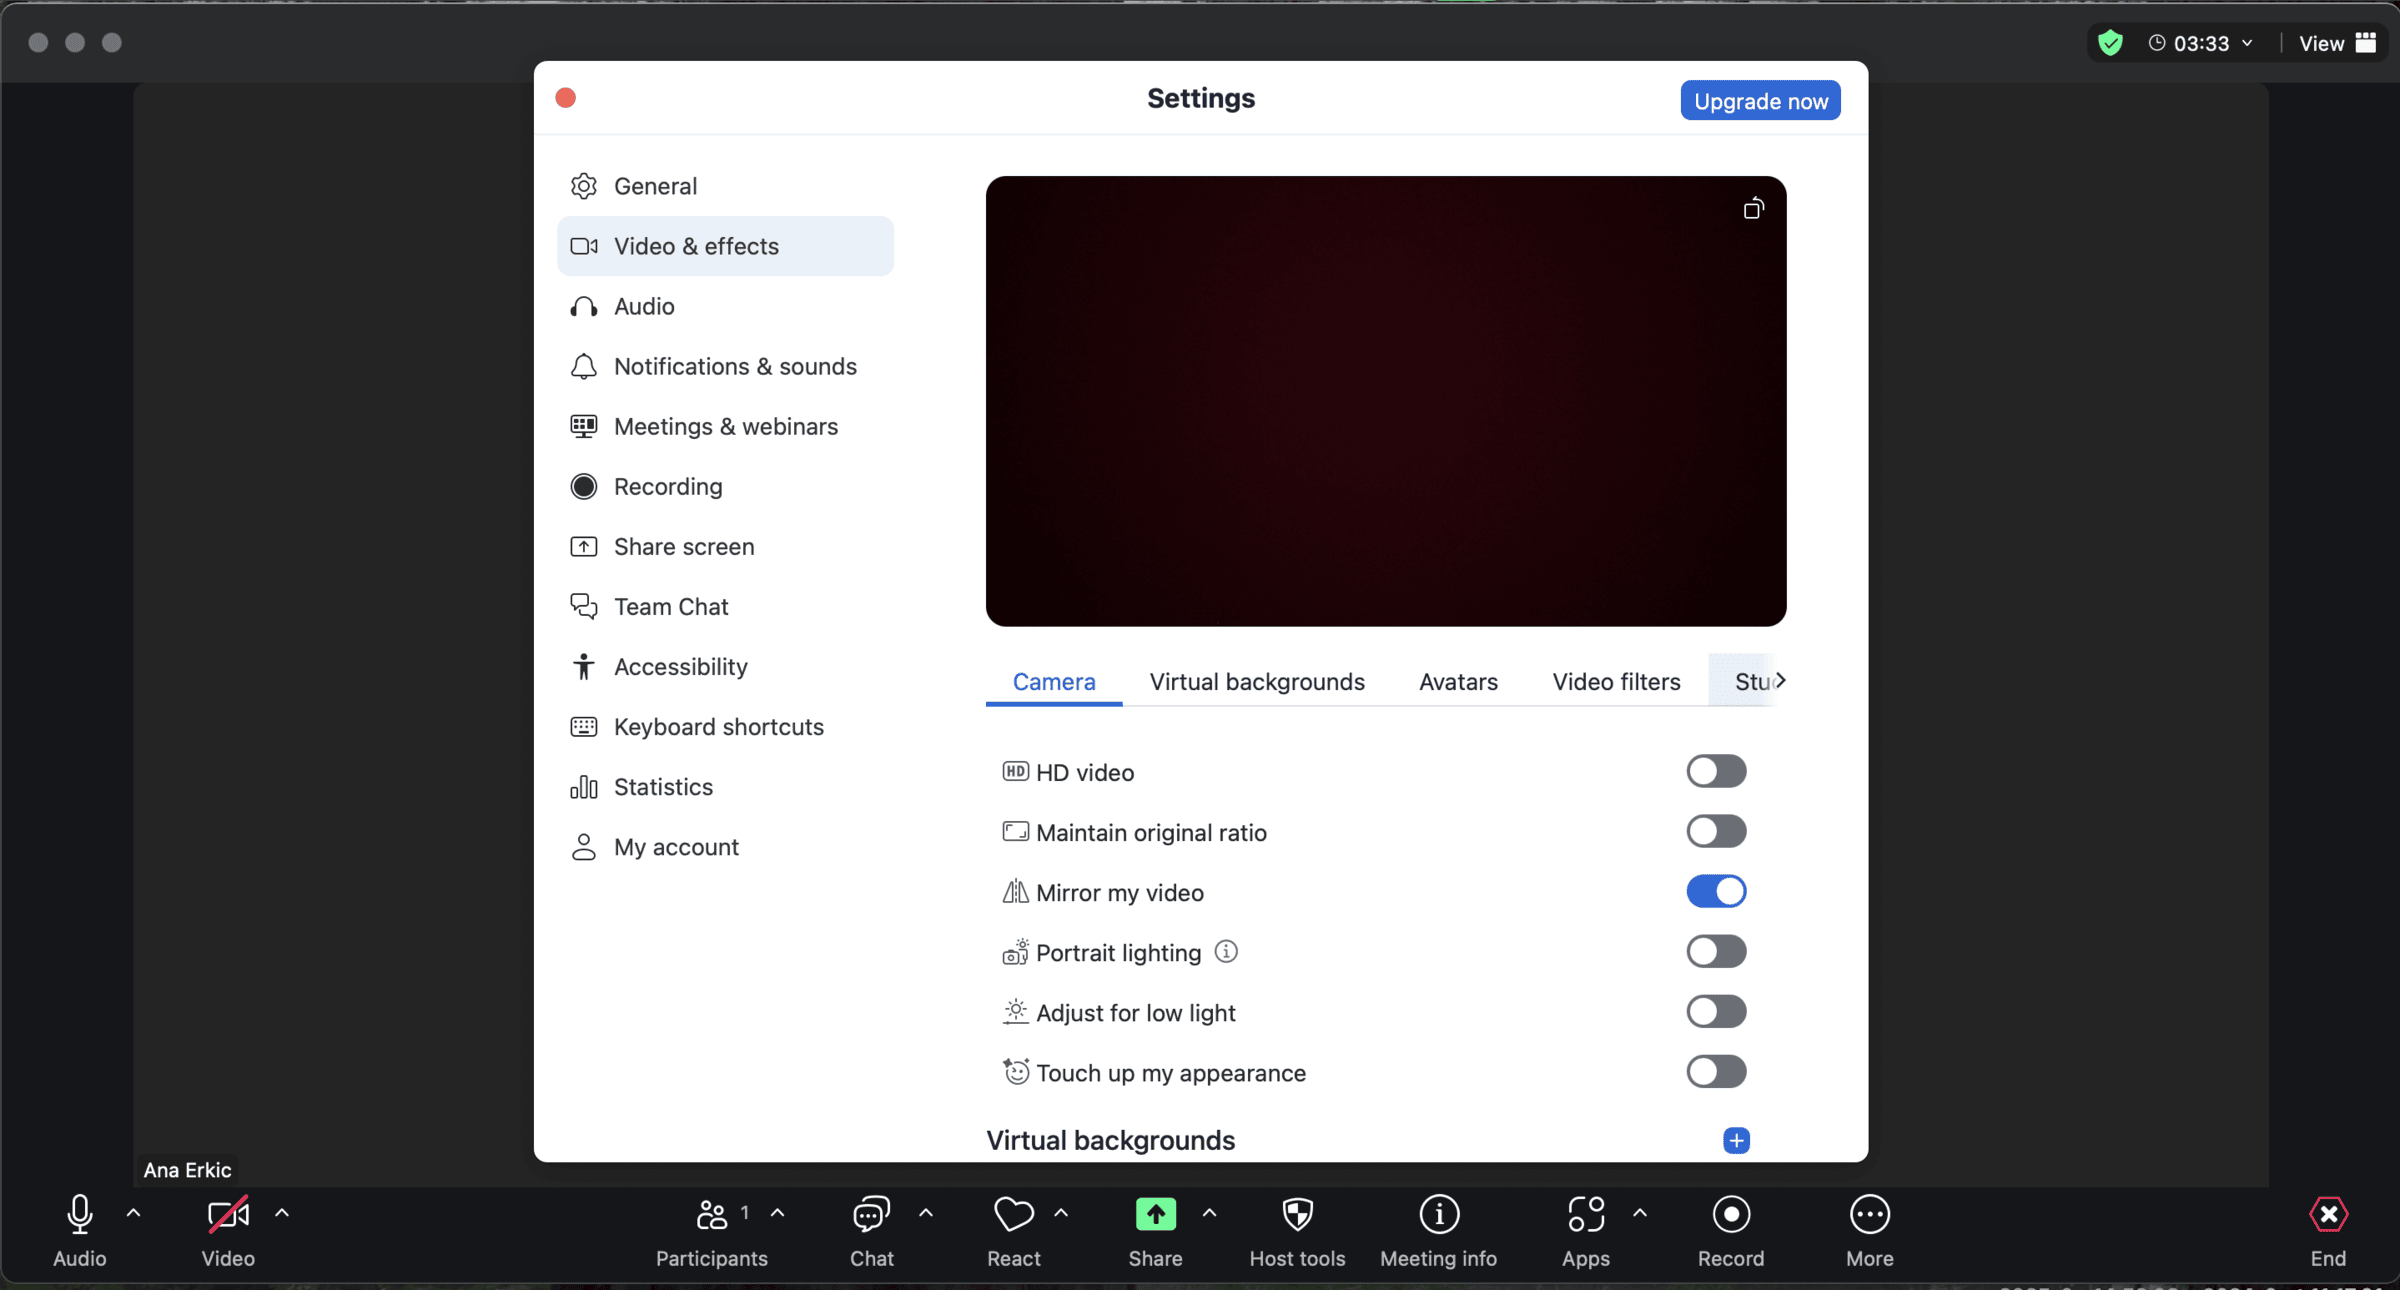Enable Portrait lighting toggle
The height and width of the screenshot is (1290, 2400).
tap(1716, 951)
